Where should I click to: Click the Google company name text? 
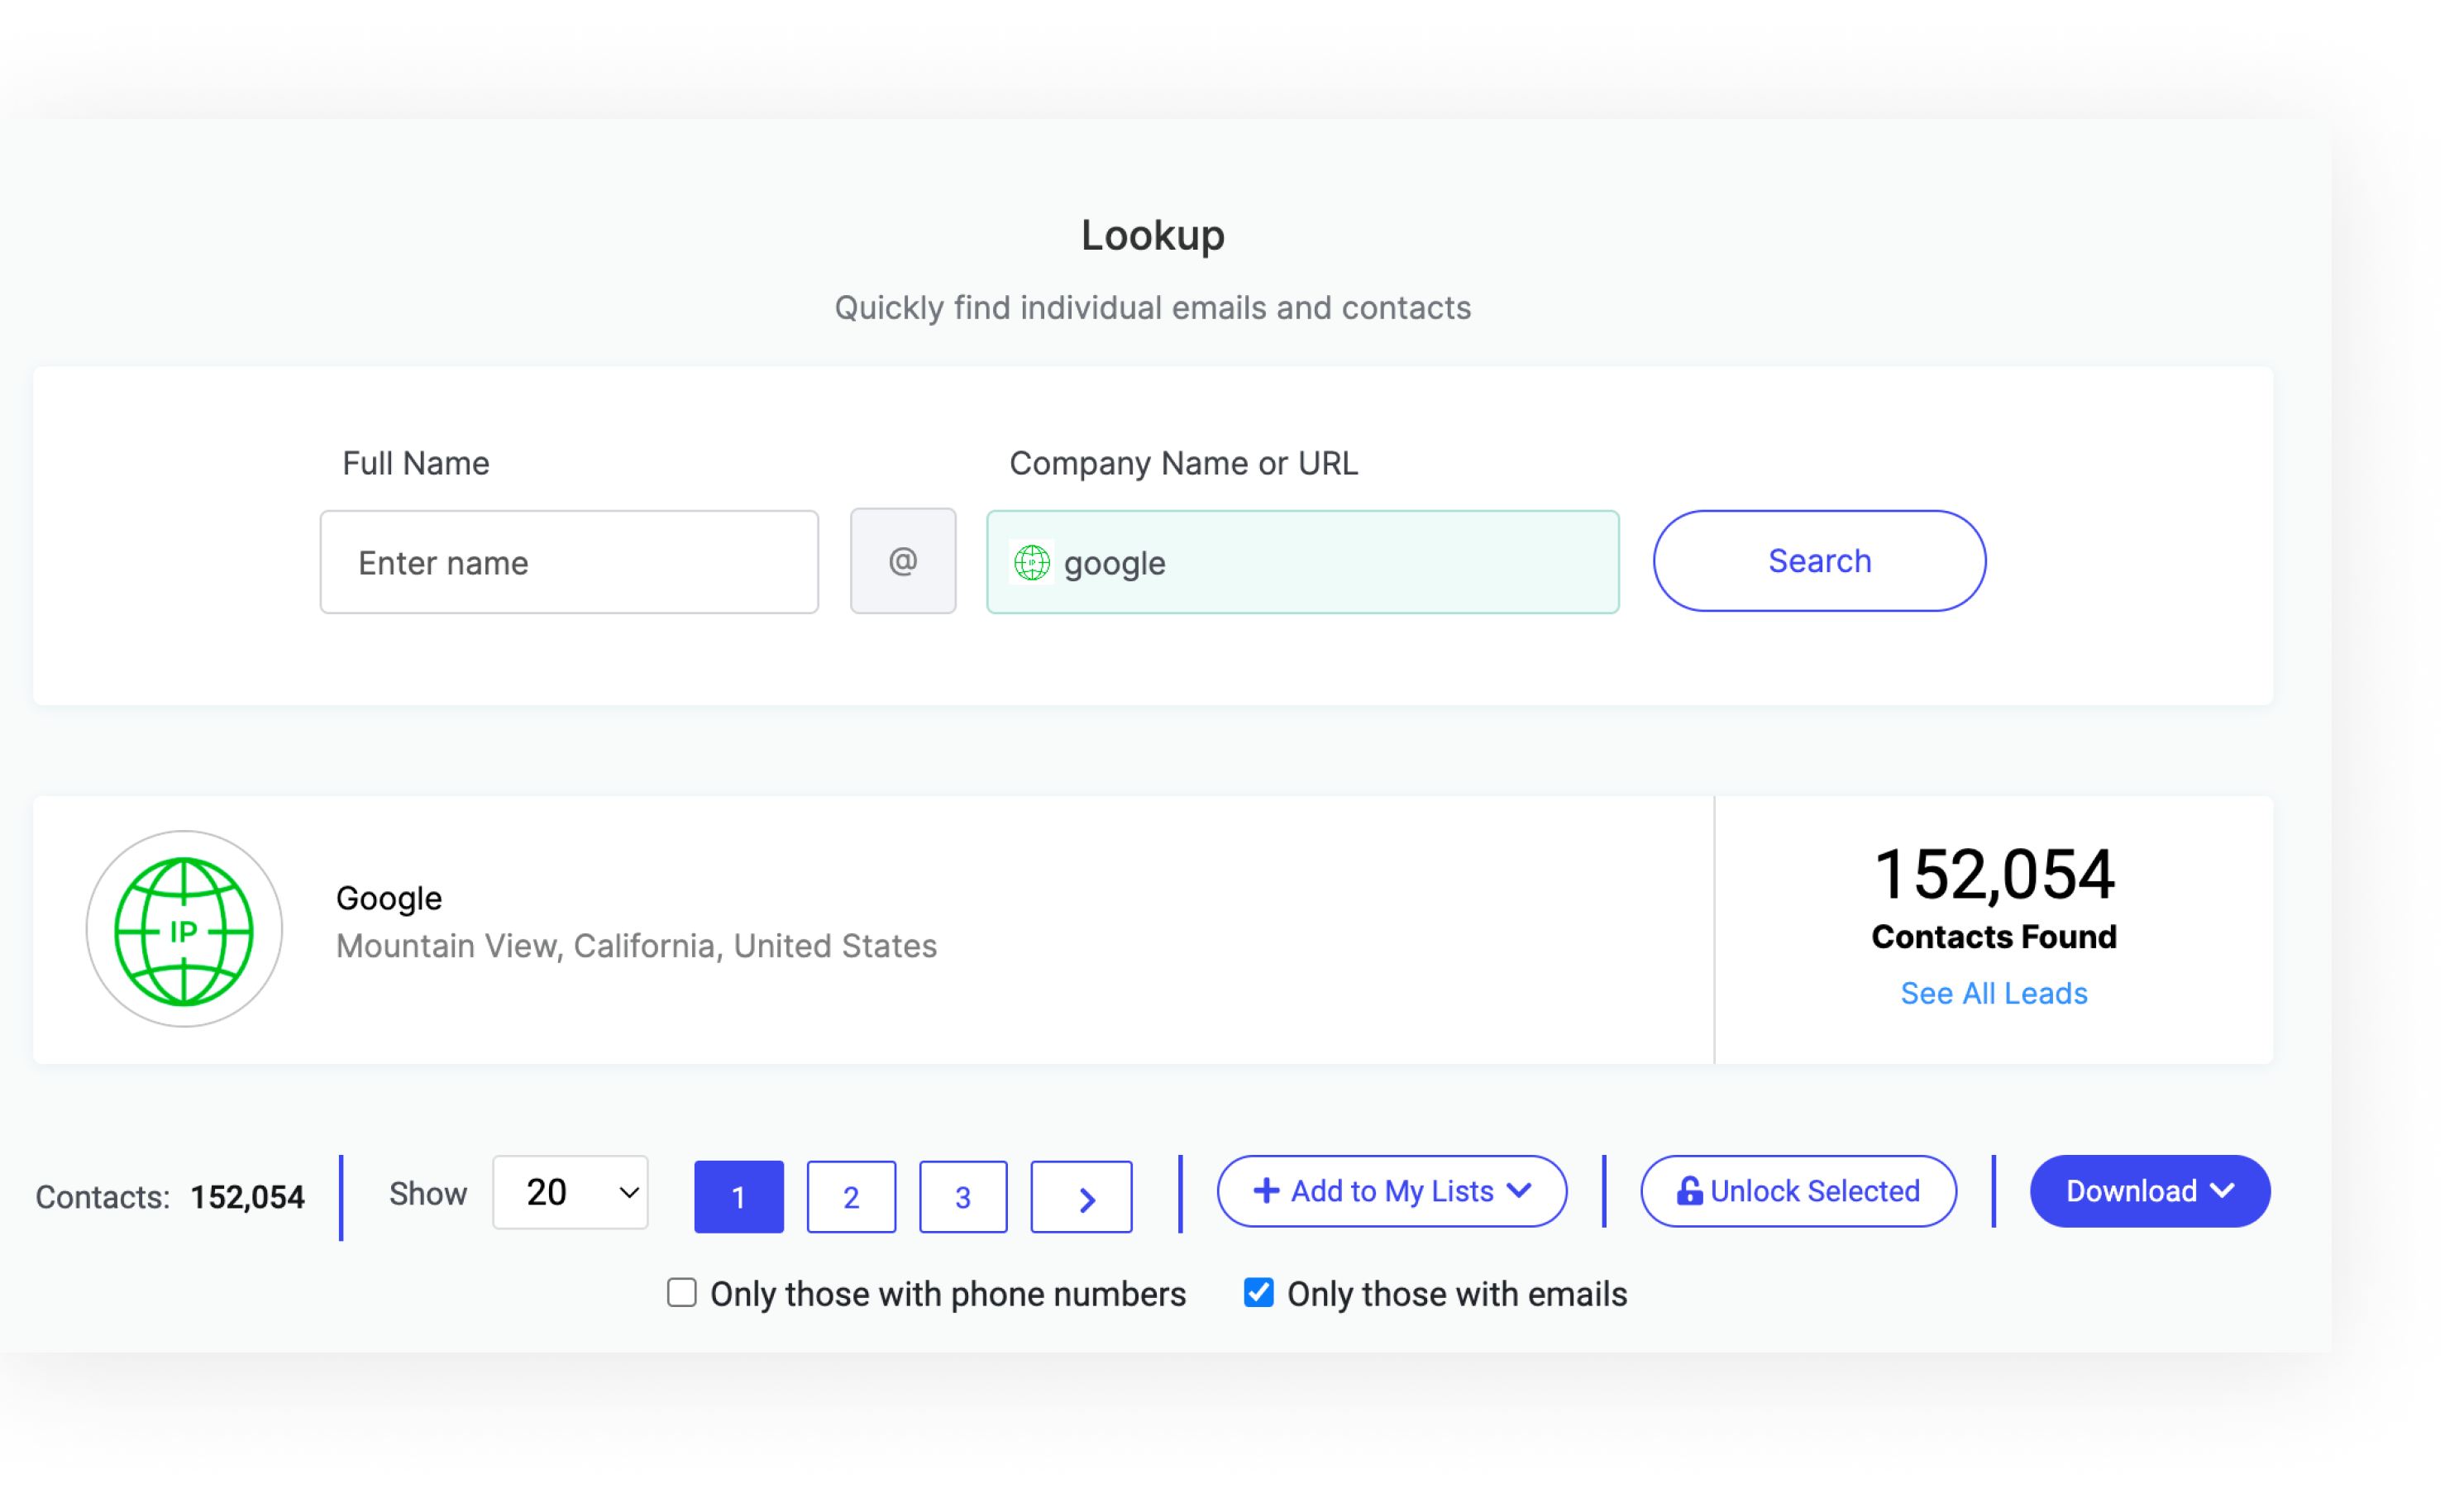tap(389, 898)
